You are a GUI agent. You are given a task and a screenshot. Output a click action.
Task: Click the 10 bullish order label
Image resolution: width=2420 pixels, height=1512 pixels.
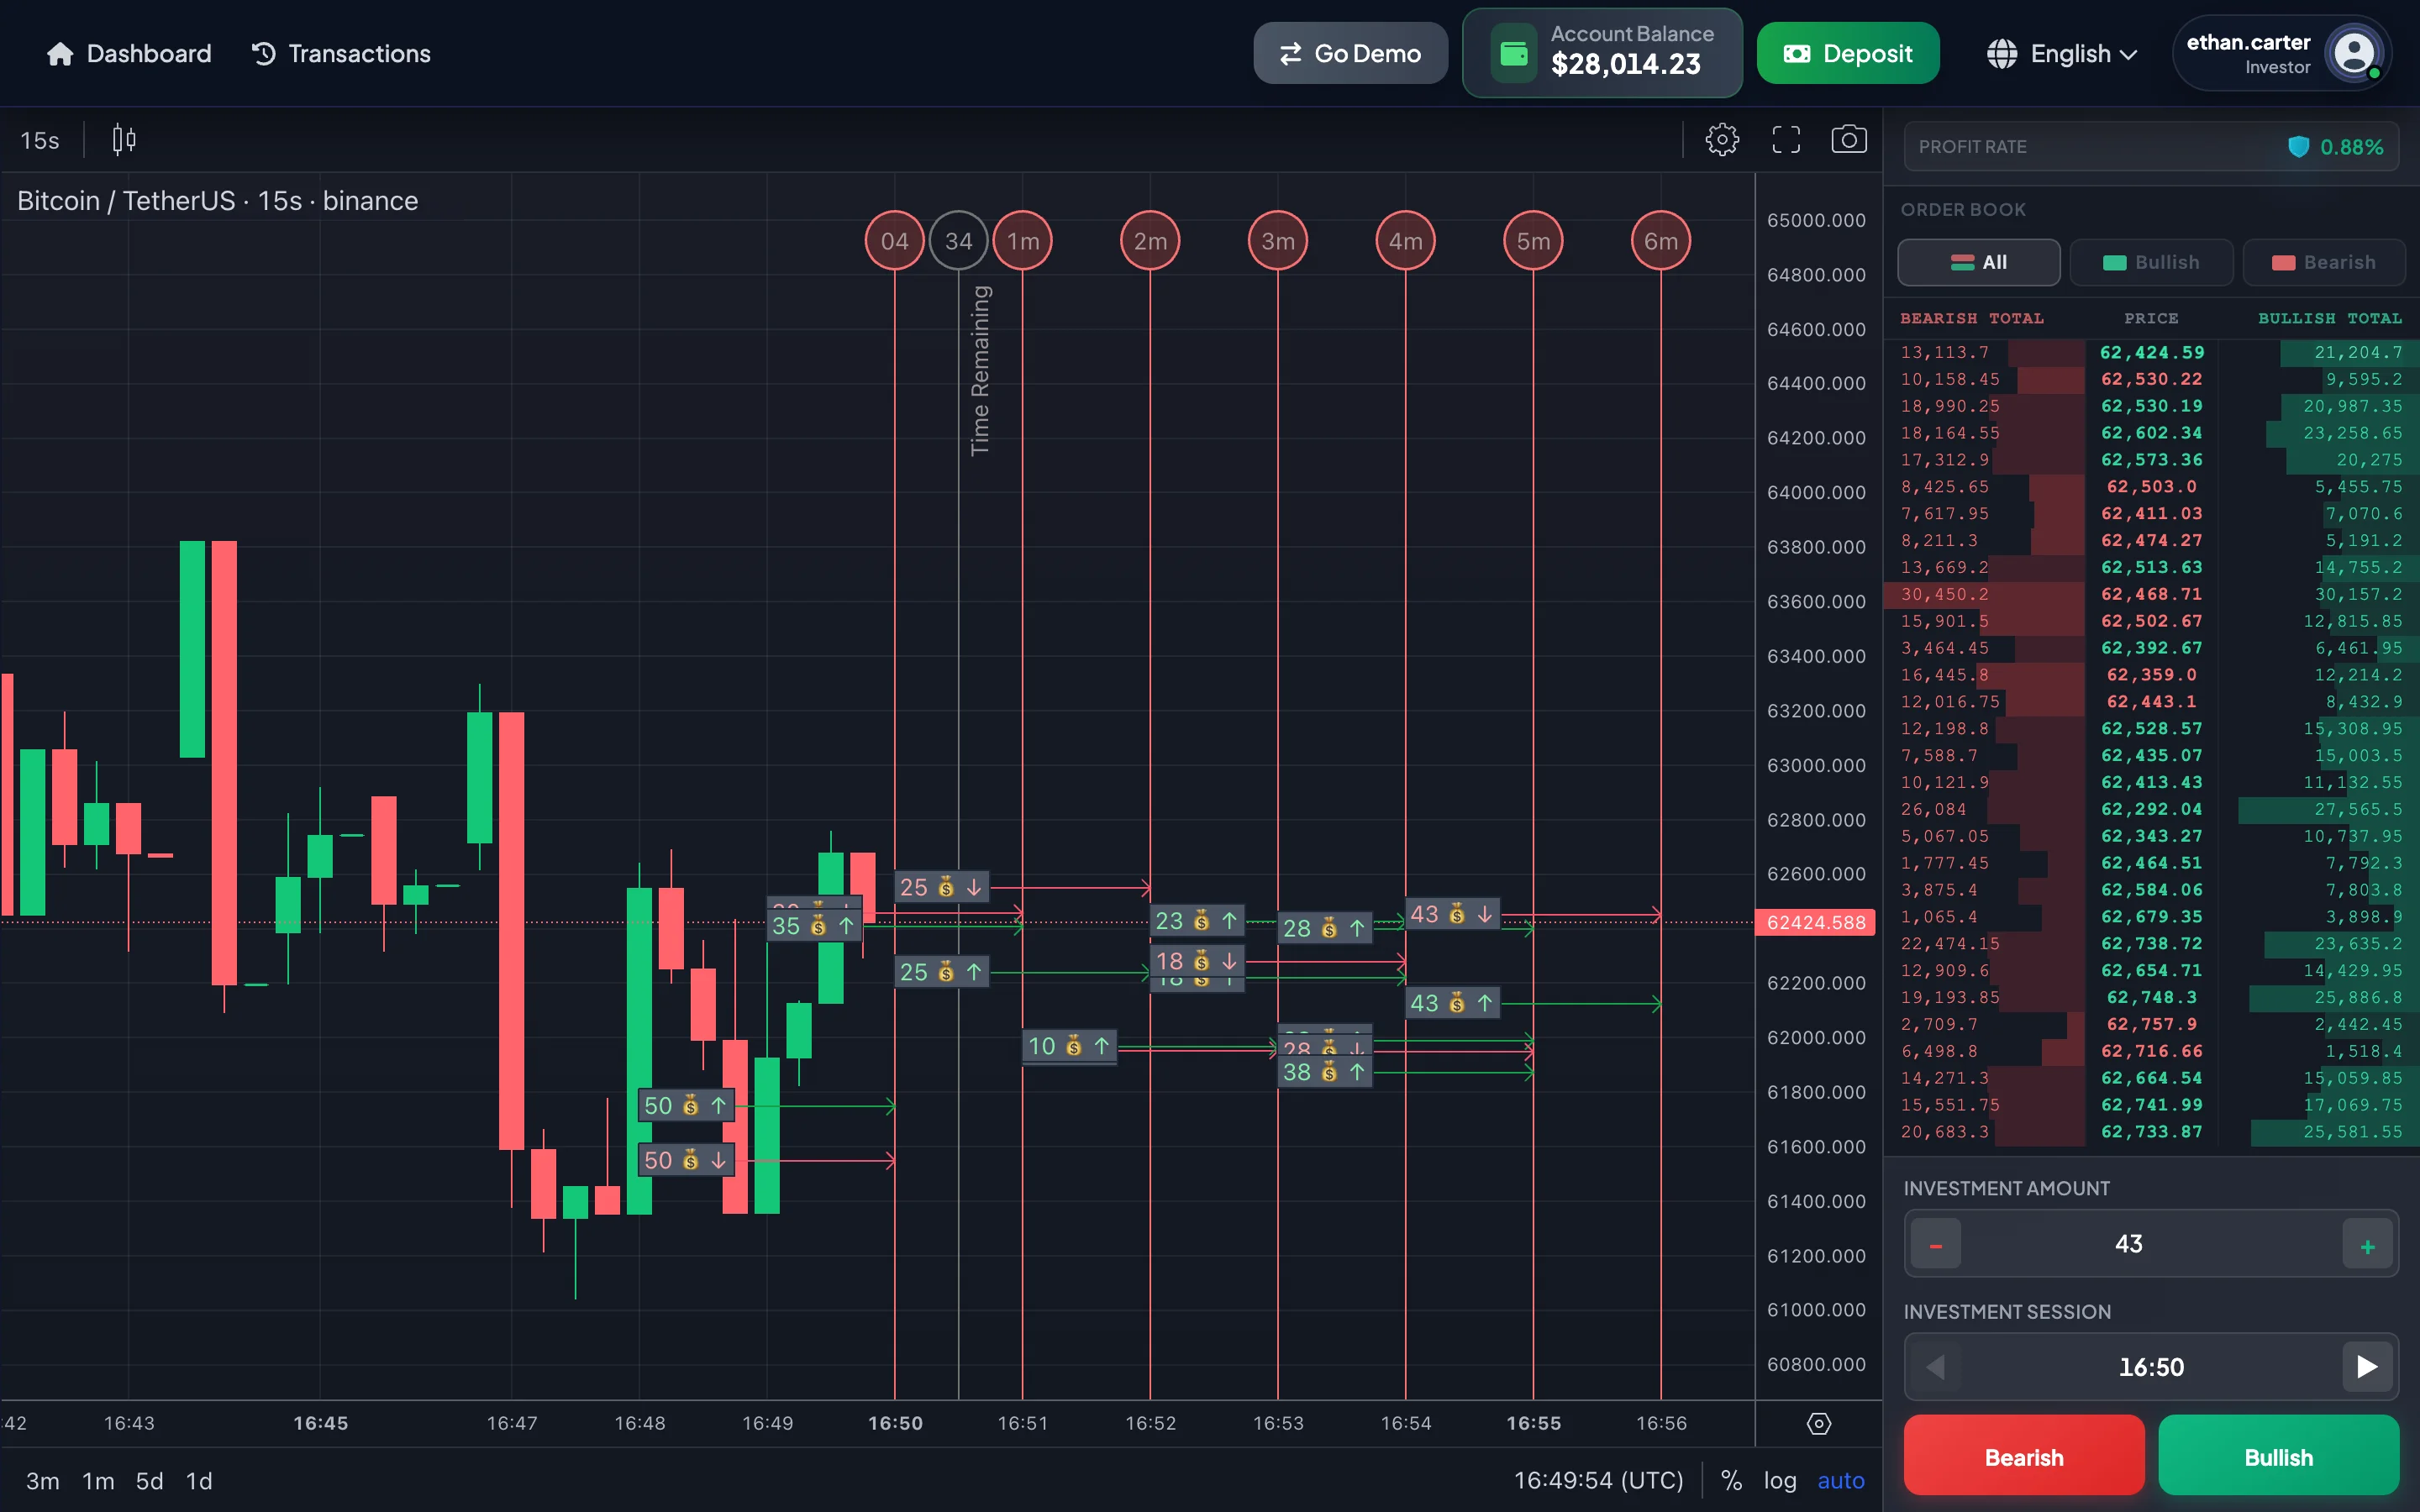1070,1046
